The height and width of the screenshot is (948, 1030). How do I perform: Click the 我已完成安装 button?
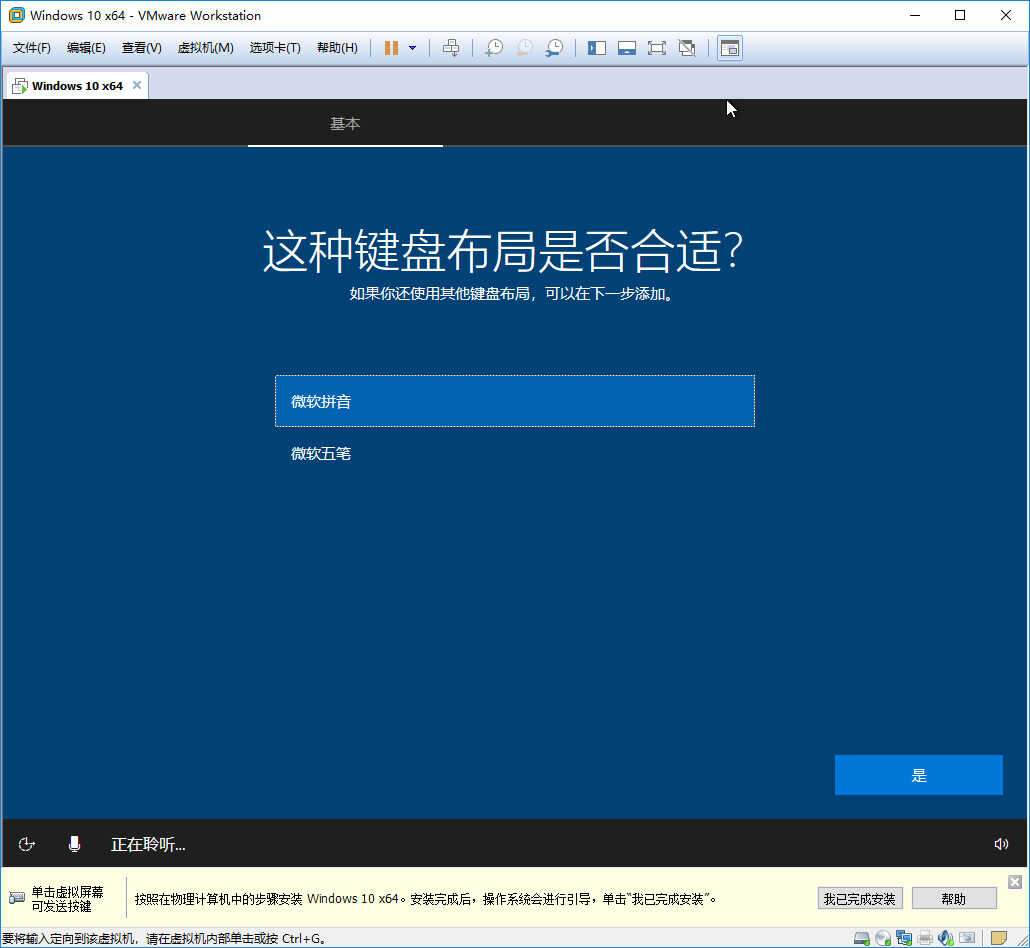coord(860,899)
